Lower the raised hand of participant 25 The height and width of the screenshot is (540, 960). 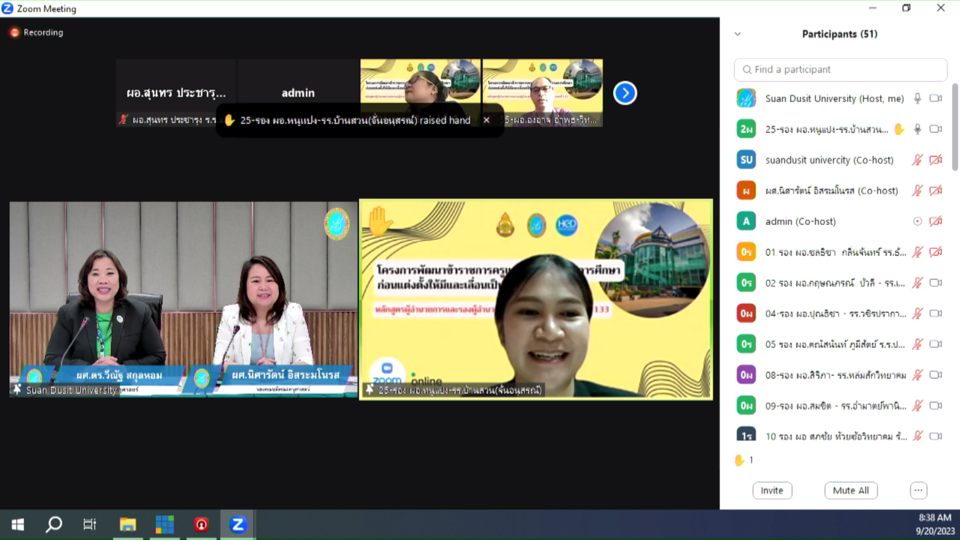898,129
